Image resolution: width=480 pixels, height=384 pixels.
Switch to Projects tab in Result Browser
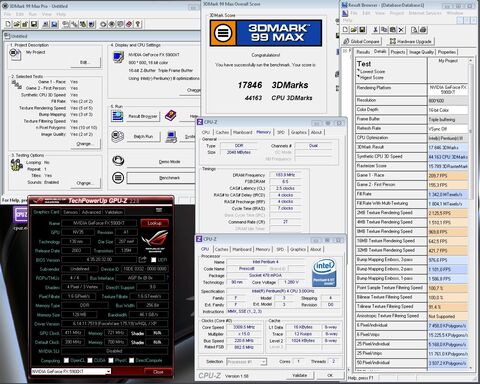[398, 52]
